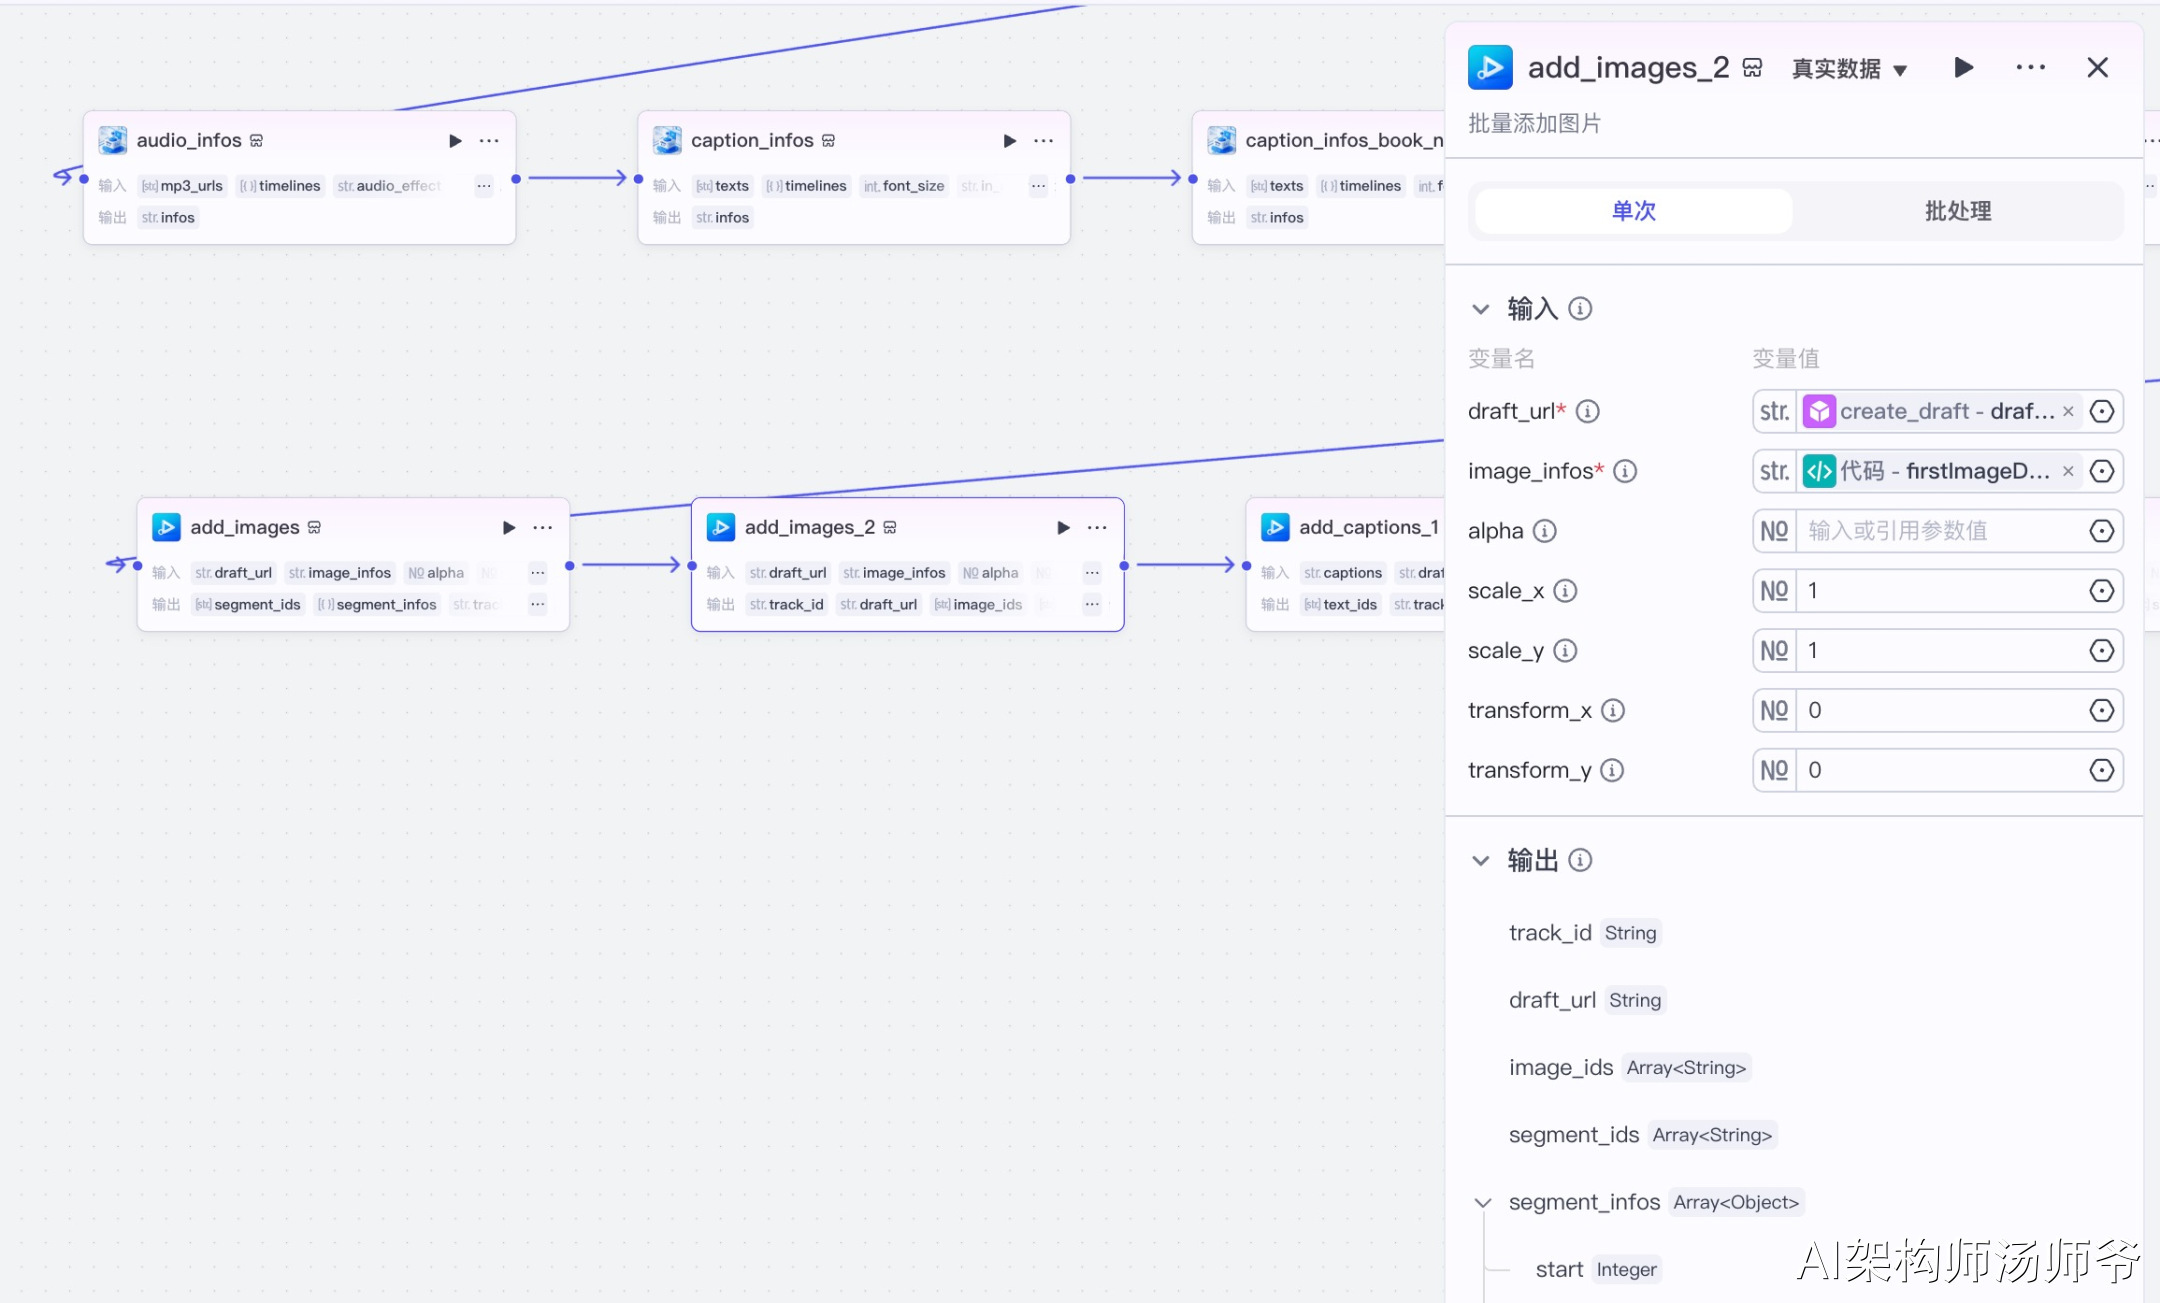Image resolution: width=2160 pixels, height=1303 pixels.
Task: Click info icon next to draft_url
Action: 1587,411
